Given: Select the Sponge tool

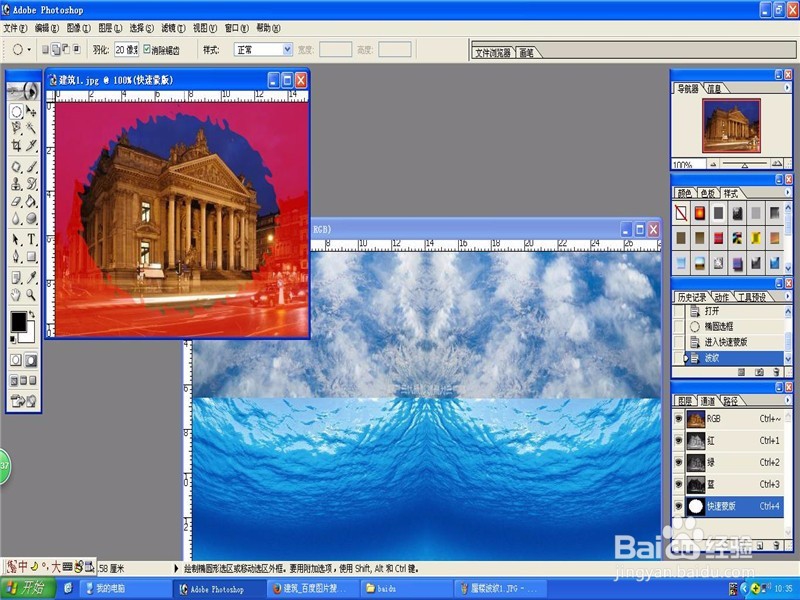Looking at the screenshot, I should pos(31,218).
